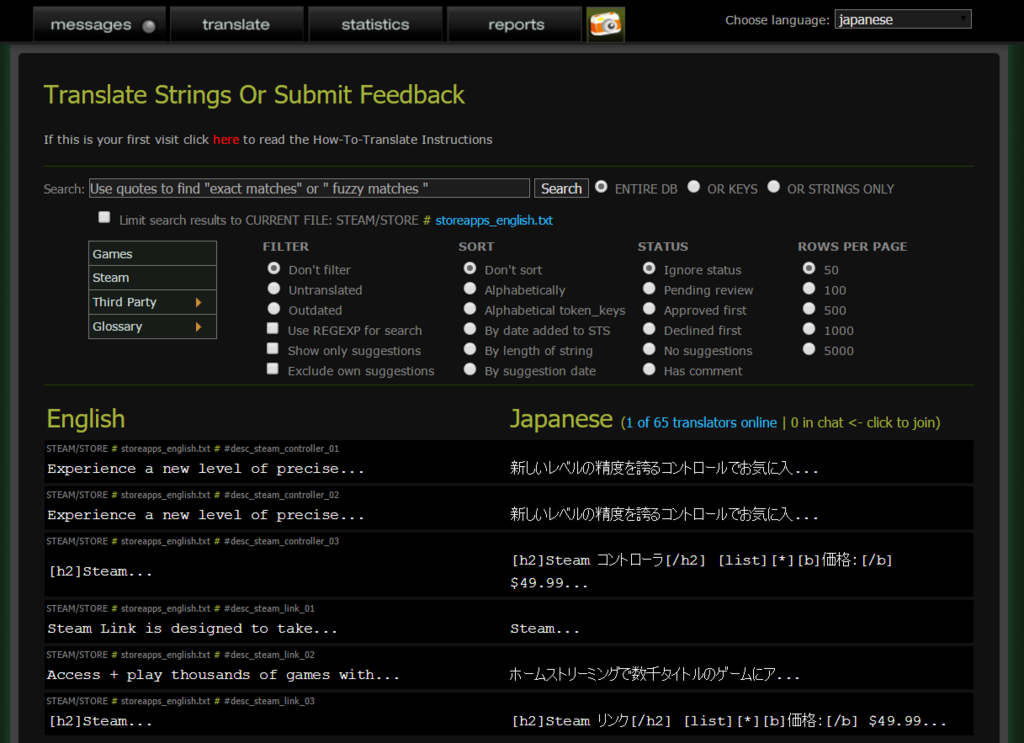Enable Show only suggestions checkbox
This screenshot has width=1024, height=743.
(273, 349)
